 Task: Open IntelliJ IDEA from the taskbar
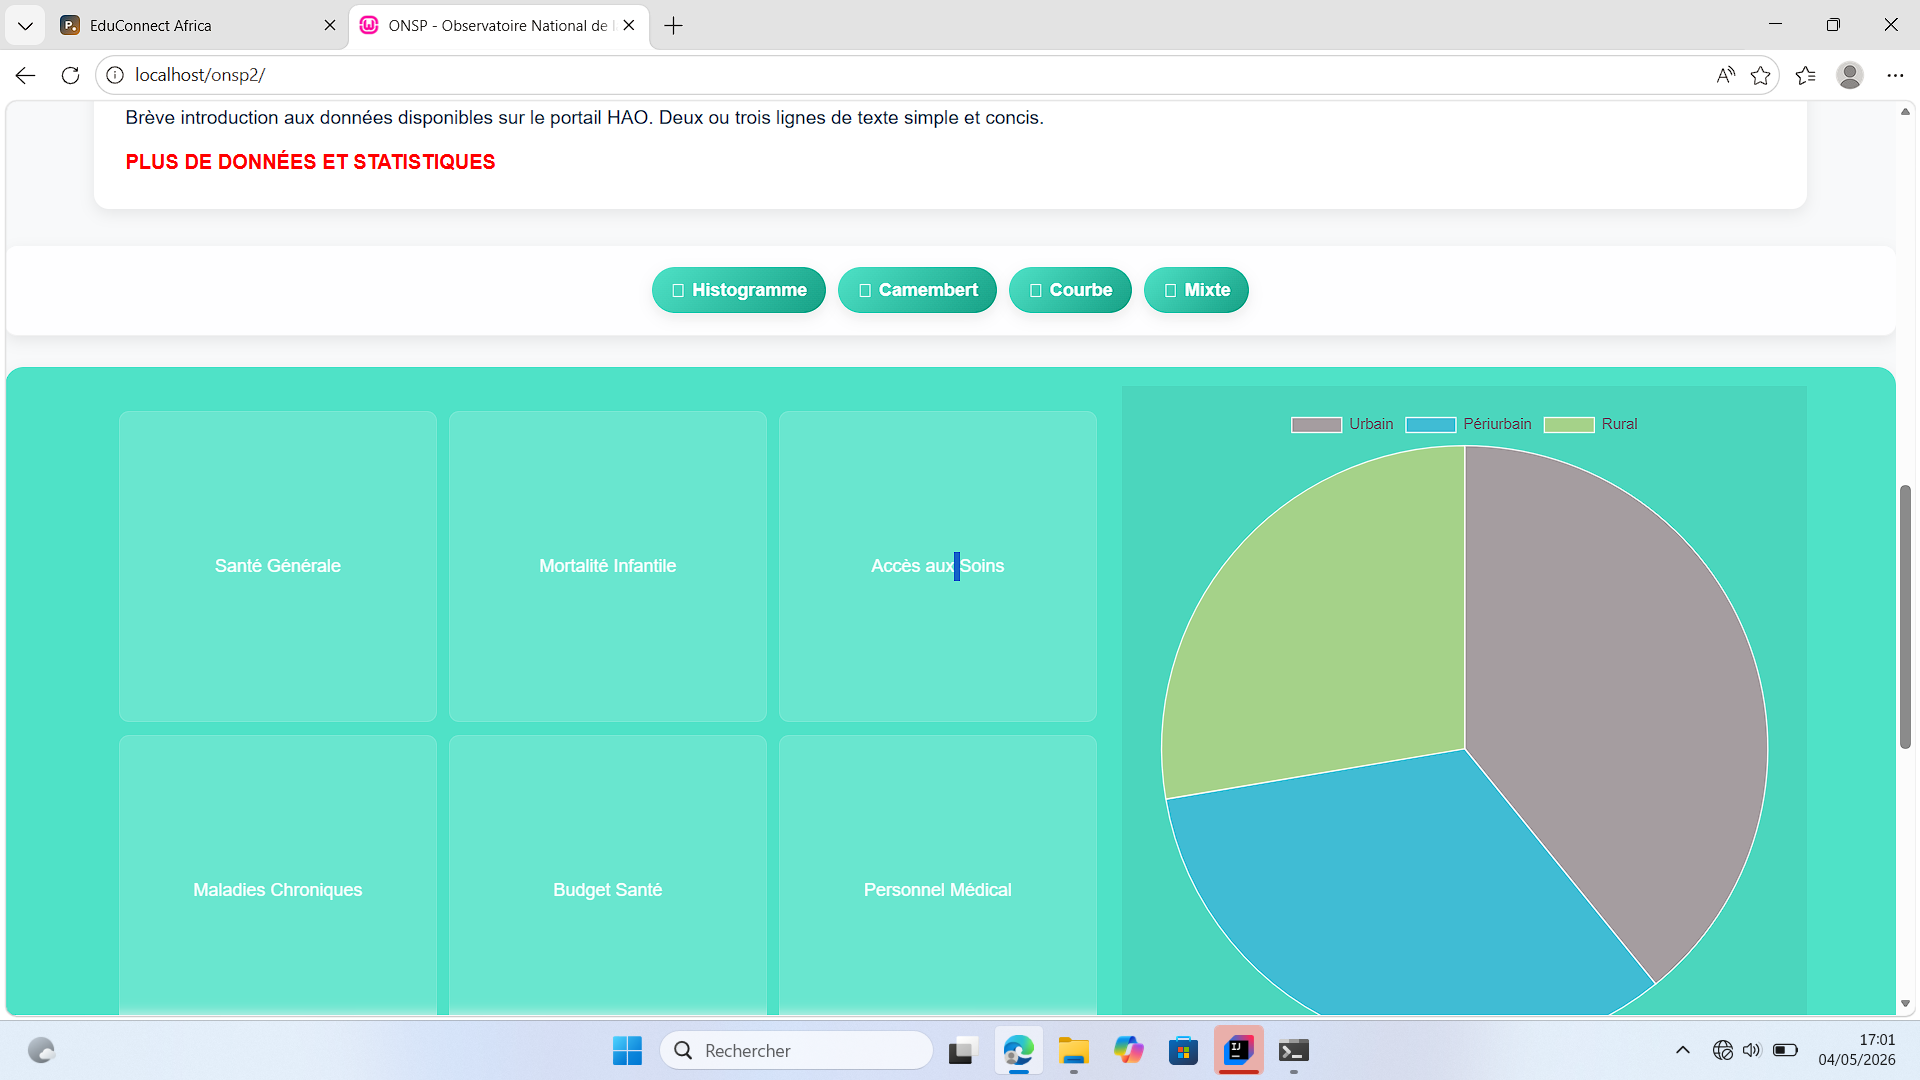coord(1239,1051)
